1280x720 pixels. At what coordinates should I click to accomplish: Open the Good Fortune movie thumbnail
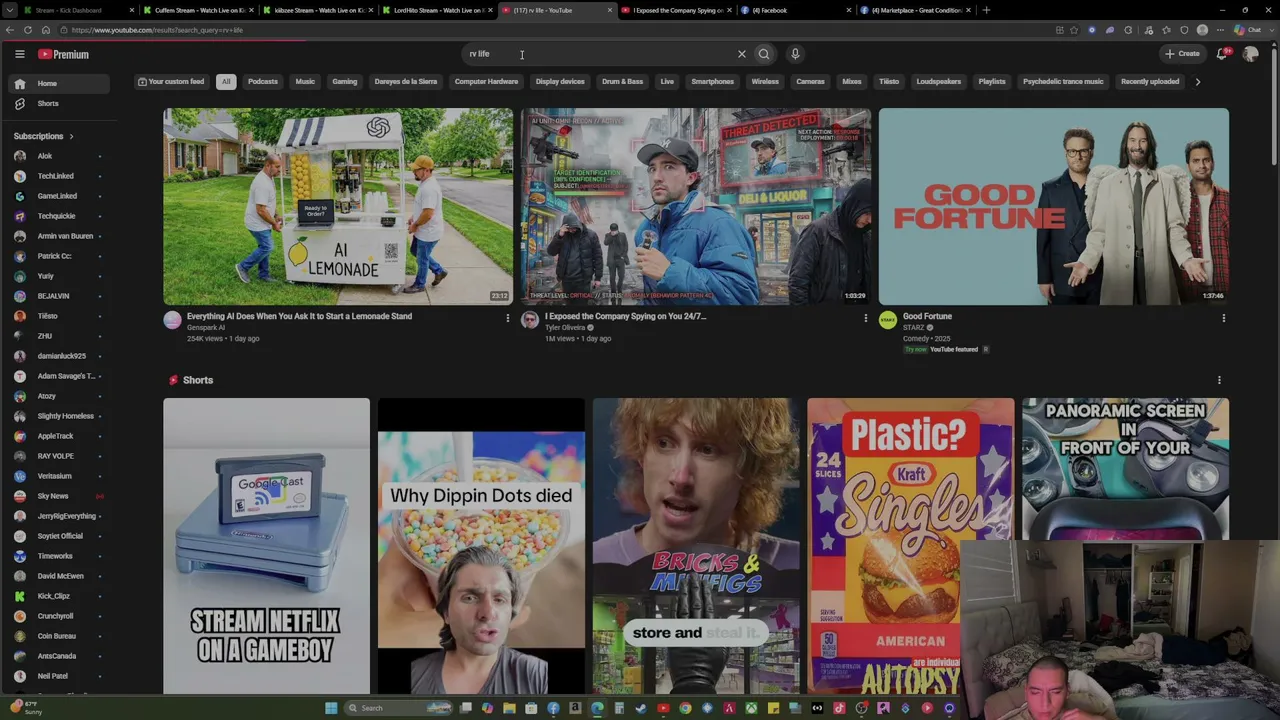click(1054, 206)
